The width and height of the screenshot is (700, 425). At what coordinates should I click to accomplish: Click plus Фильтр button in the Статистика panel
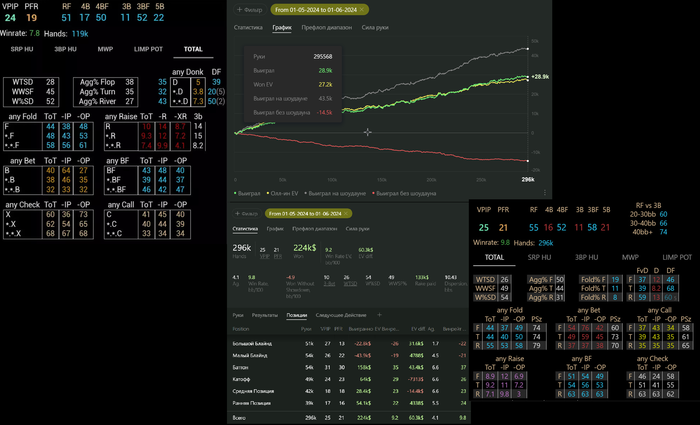pyautogui.click(x=246, y=213)
